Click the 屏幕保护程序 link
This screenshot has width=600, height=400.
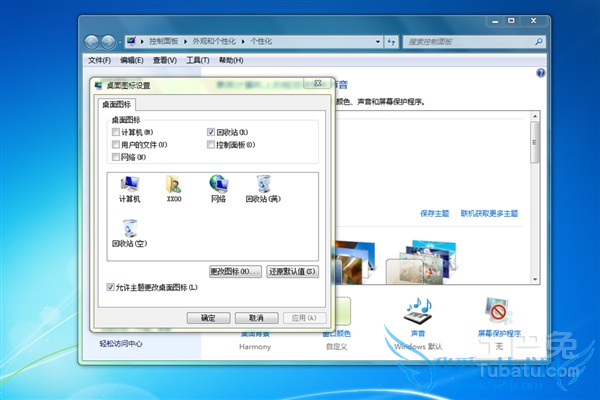click(x=499, y=333)
